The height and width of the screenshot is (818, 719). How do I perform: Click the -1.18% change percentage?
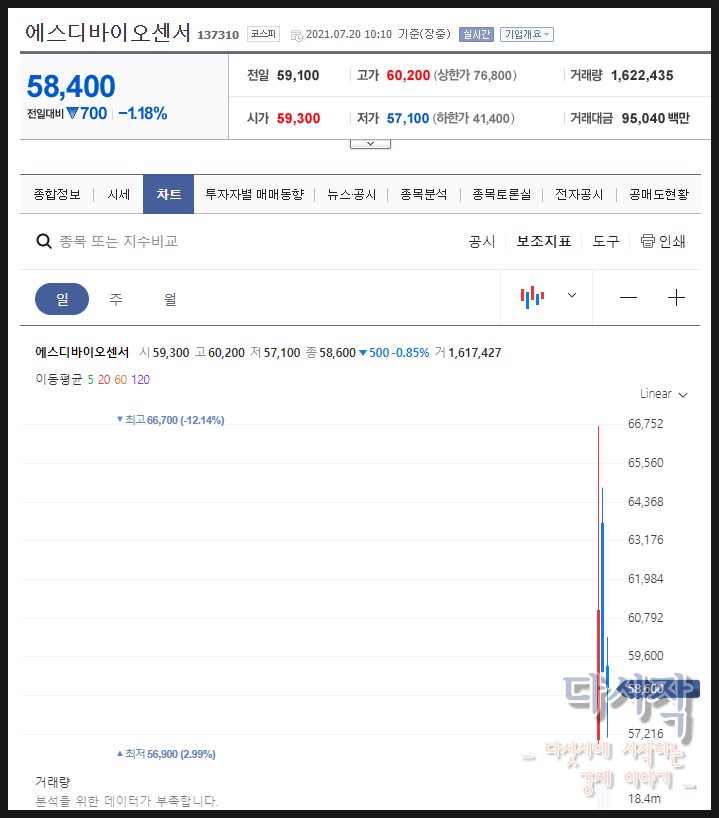coord(143,113)
